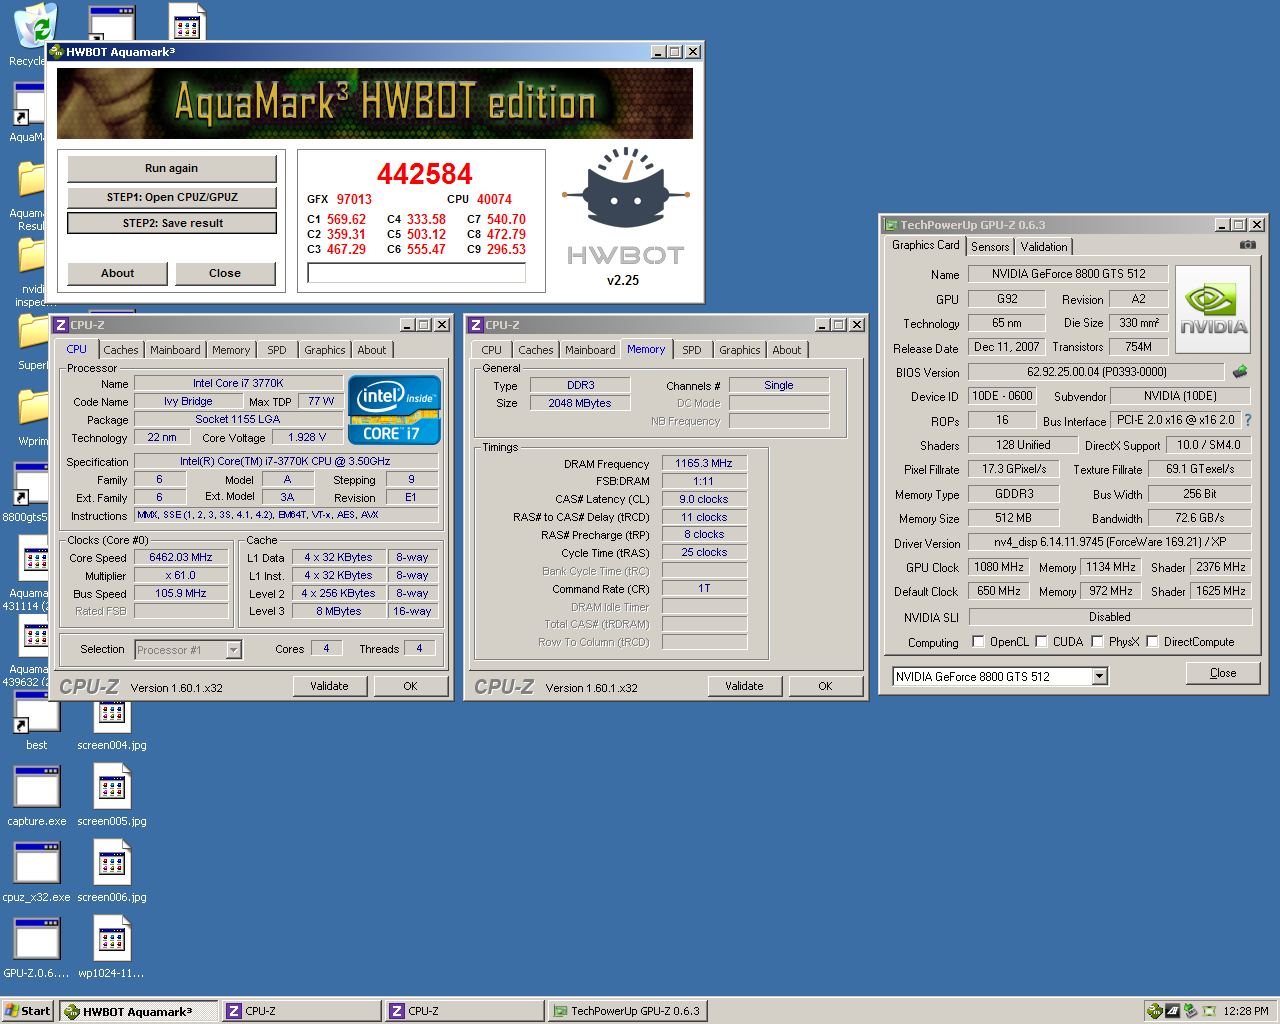Click the NVIDIA logo in GPU-Z

[x=1213, y=309]
